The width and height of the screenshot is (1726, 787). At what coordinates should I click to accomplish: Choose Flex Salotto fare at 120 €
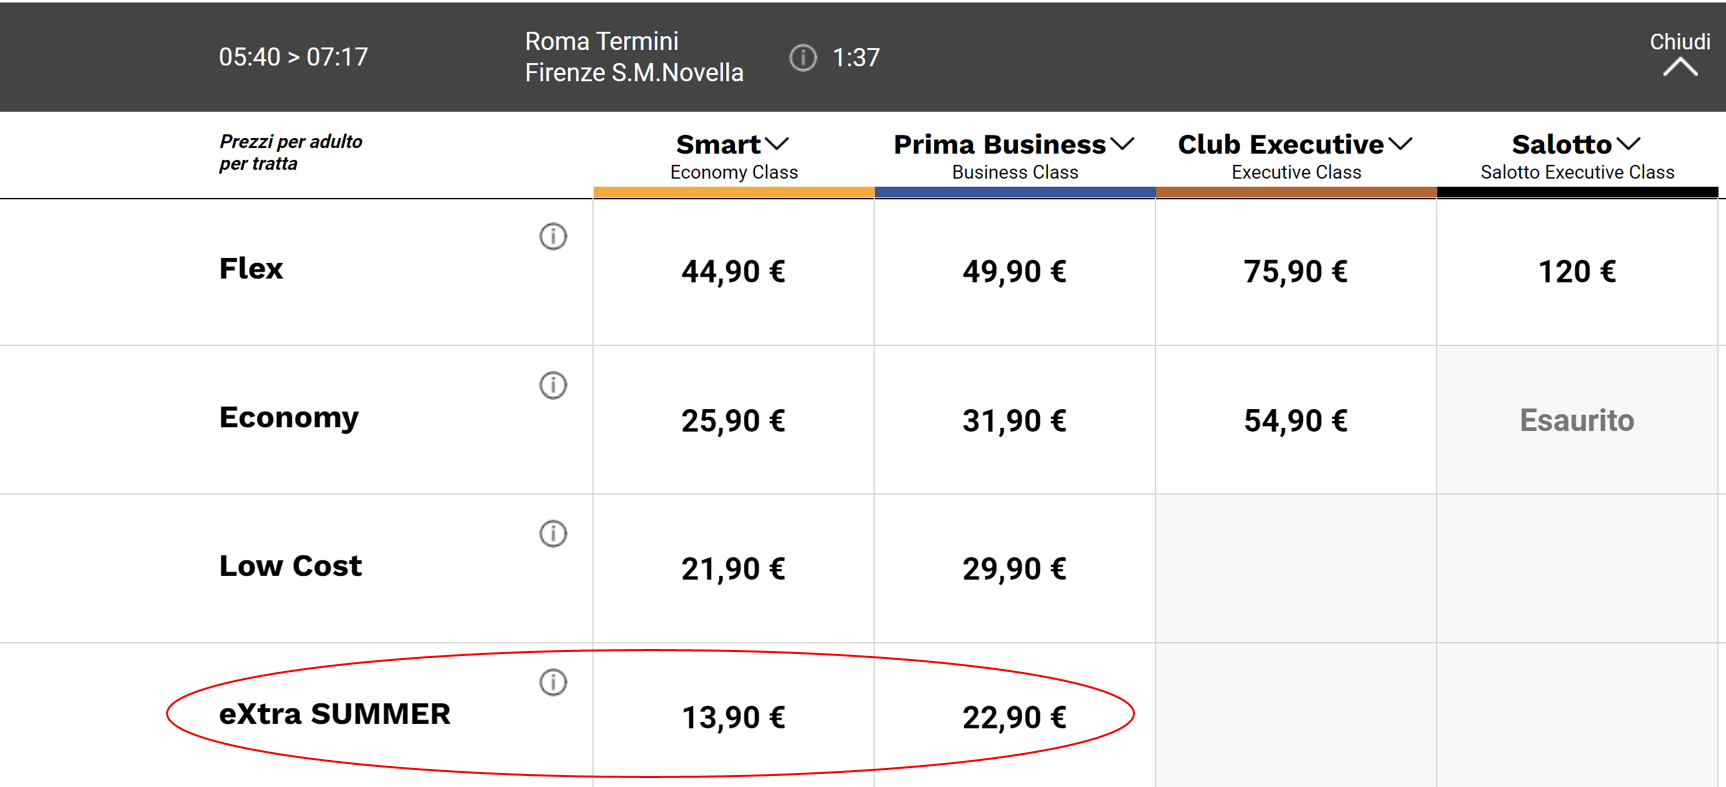pos(1576,272)
